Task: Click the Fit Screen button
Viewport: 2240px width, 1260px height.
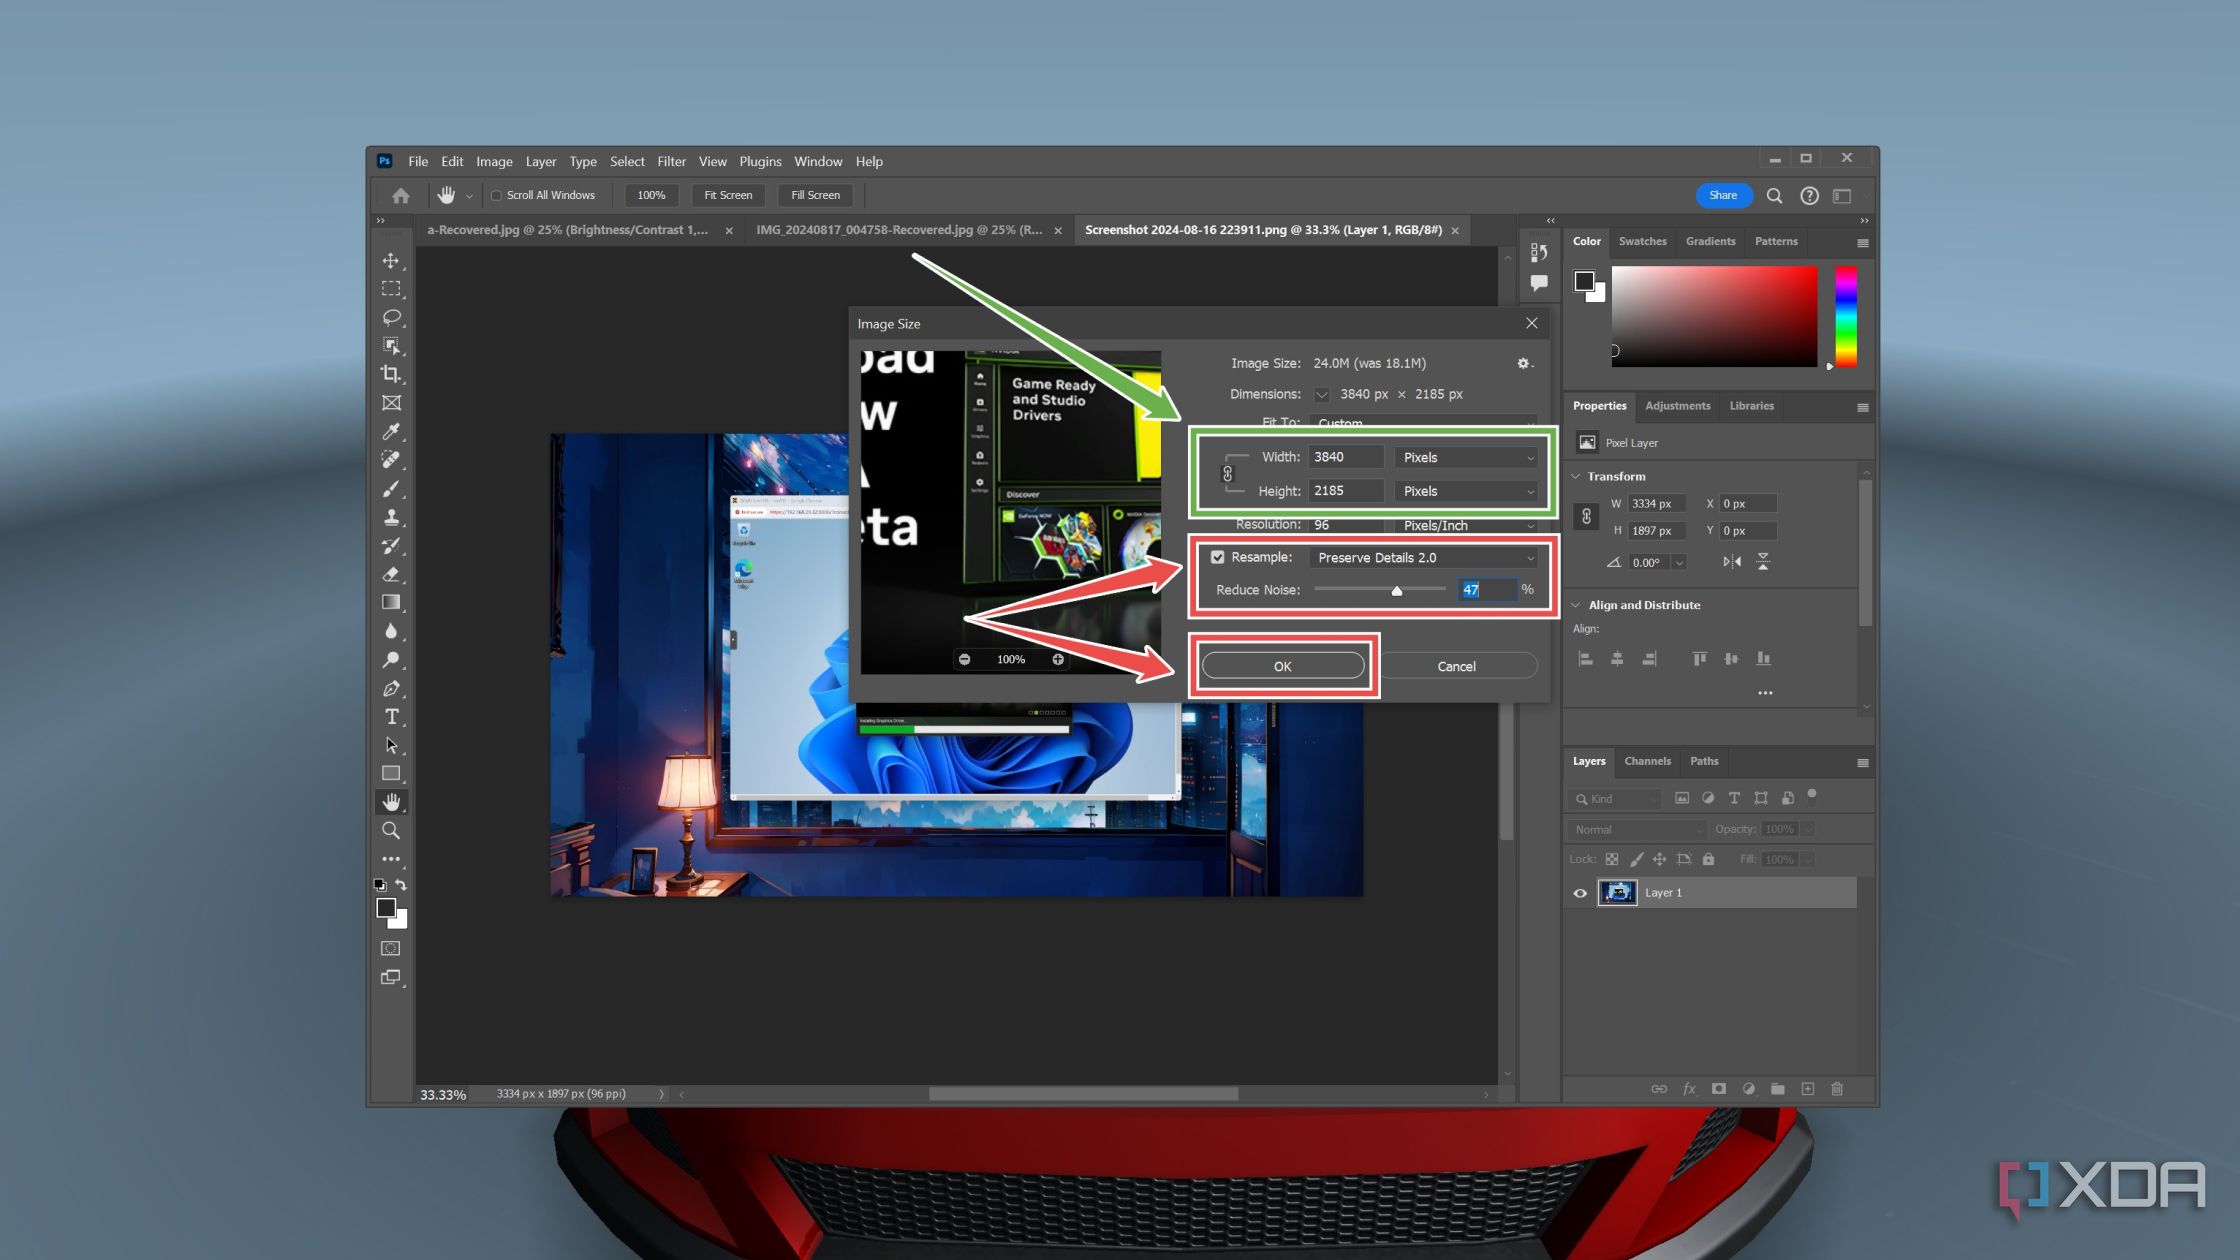Action: [x=727, y=195]
